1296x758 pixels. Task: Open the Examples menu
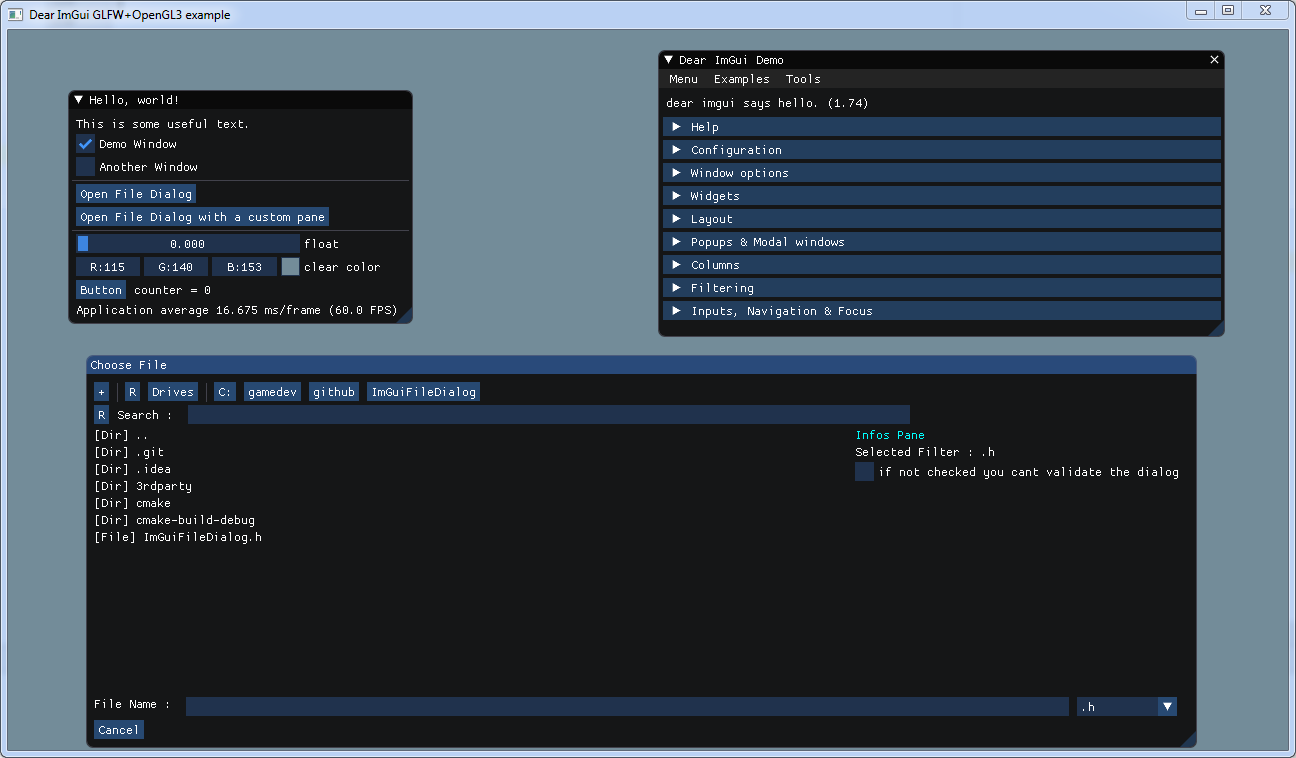point(742,79)
